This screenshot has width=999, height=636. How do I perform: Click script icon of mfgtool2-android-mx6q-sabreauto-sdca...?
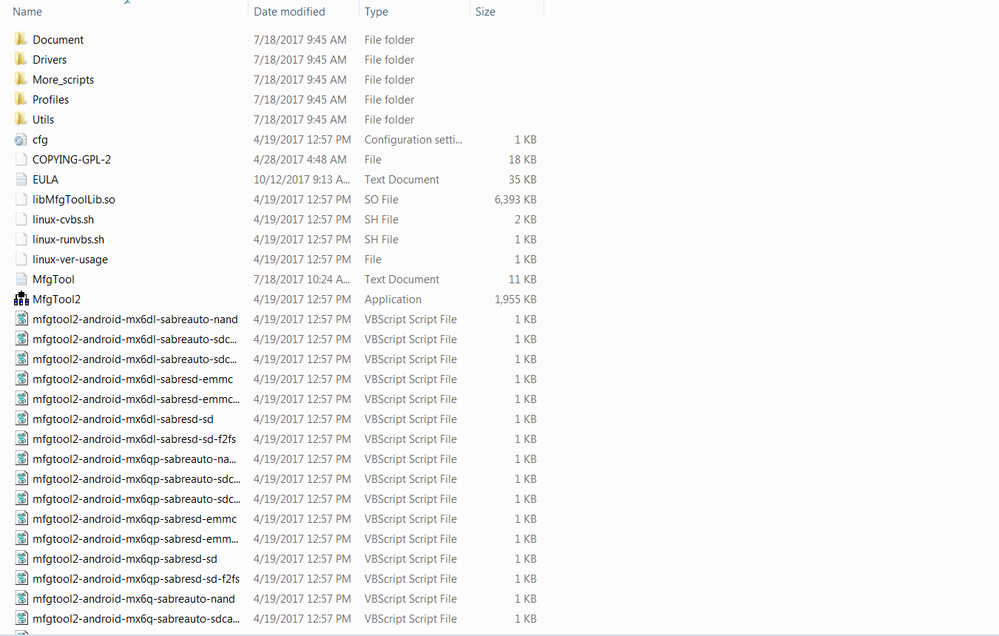click(x=22, y=619)
